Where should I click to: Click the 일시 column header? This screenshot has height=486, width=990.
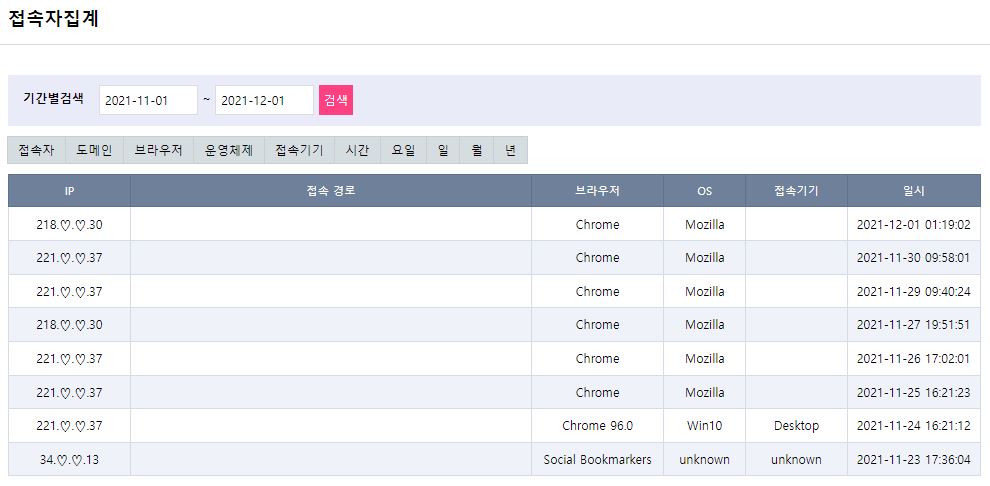[914, 191]
